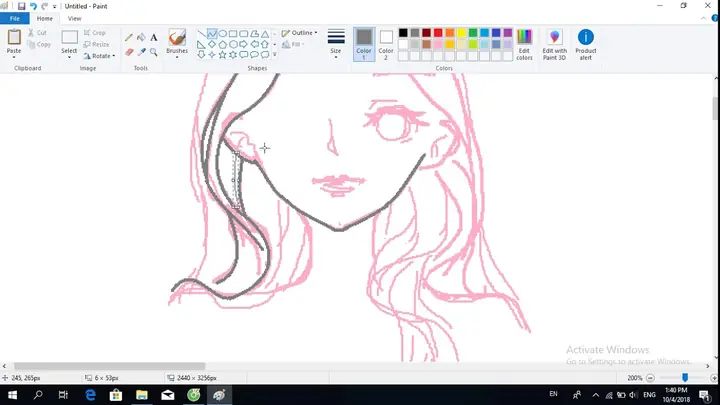Viewport: 720px width, 405px height.
Task: Select the Magnifier tool
Action: point(154,52)
